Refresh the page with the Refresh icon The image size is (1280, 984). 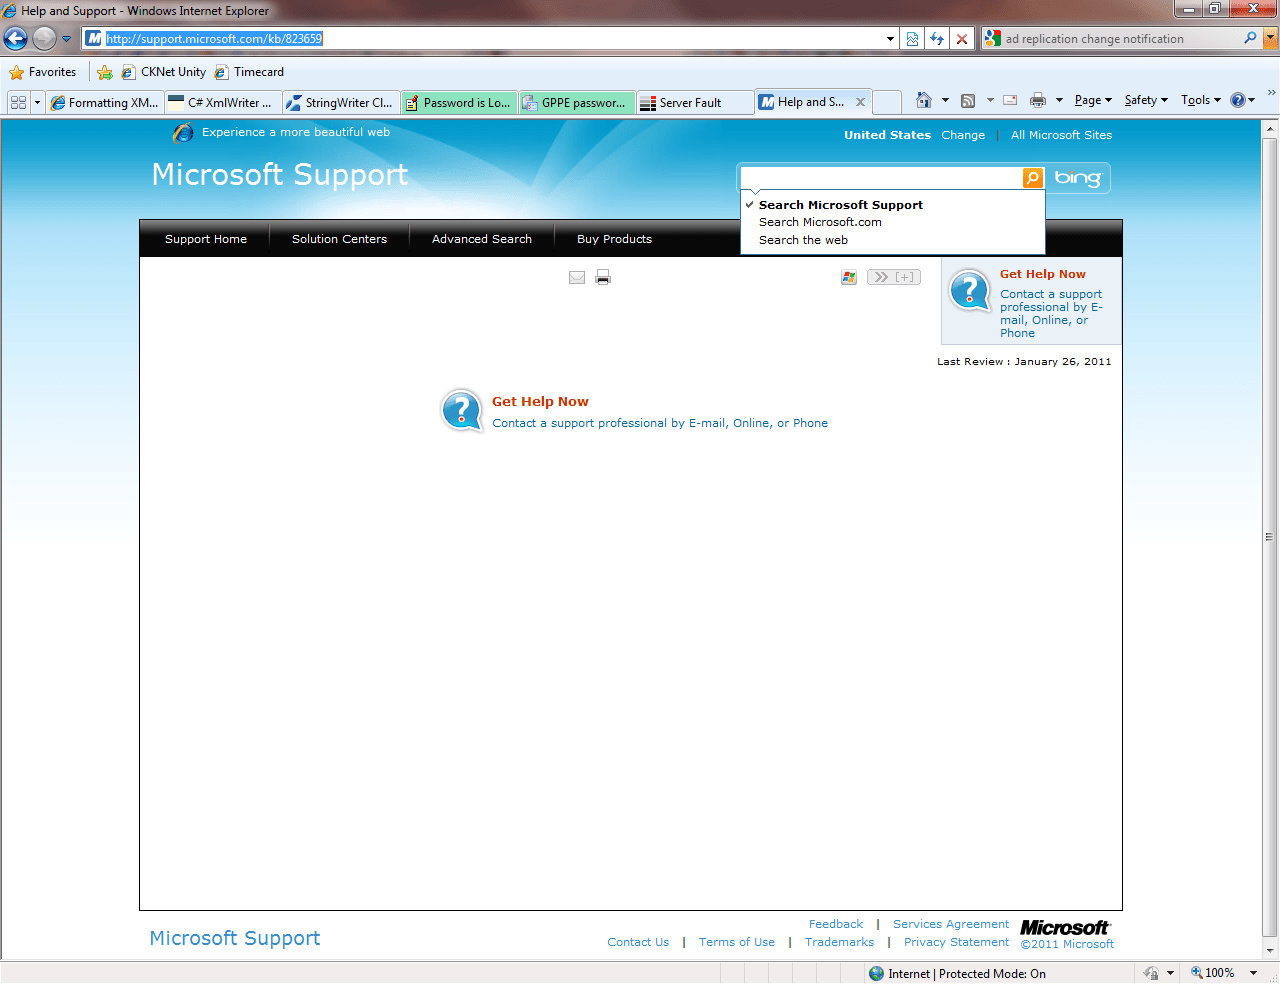coord(937,39)
